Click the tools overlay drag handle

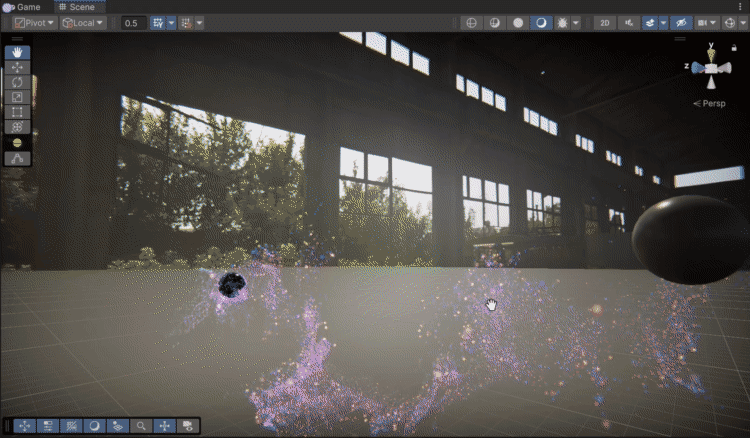17,39
